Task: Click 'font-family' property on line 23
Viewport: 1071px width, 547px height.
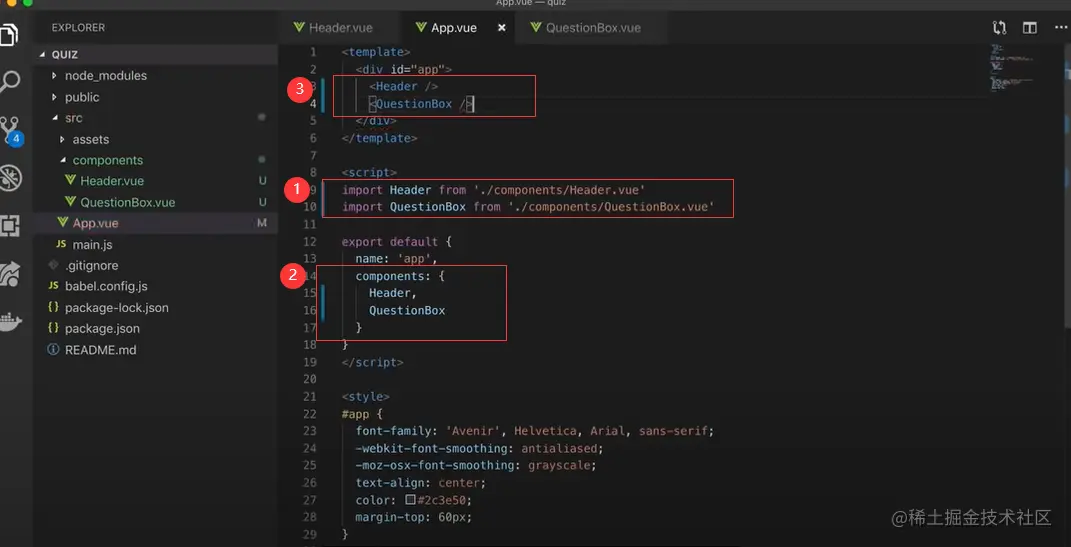Action: tap(396, 432)
